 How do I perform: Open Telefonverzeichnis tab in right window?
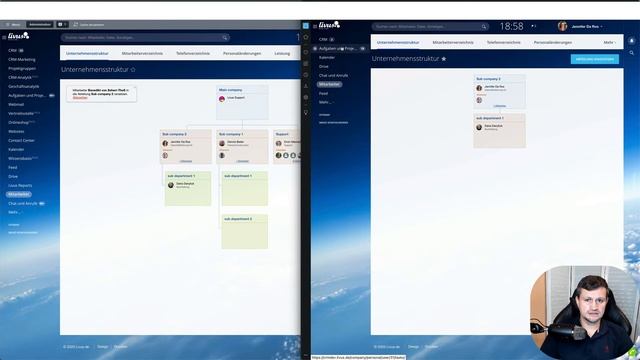[503, 42]
